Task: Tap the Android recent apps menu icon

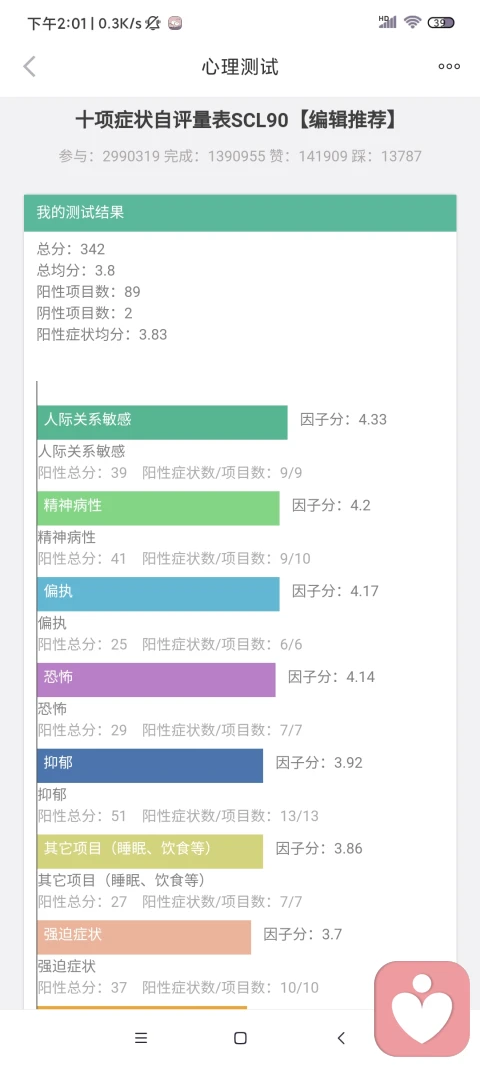Action: click(x=141, y=1038)
